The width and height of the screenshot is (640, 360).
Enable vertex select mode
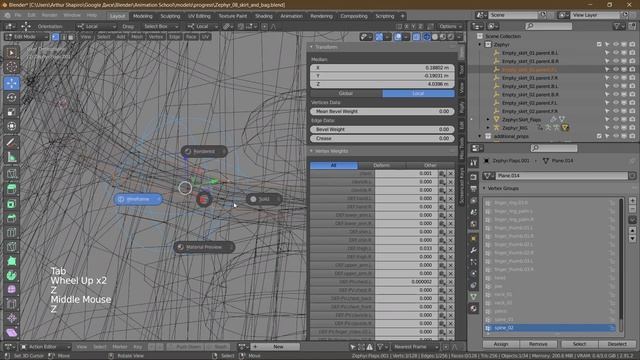point(55,37)
